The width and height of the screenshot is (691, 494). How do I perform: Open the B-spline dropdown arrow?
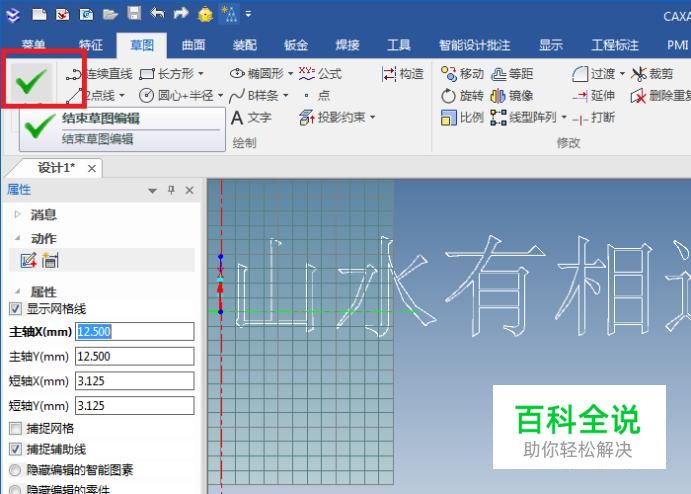(286, 95)
